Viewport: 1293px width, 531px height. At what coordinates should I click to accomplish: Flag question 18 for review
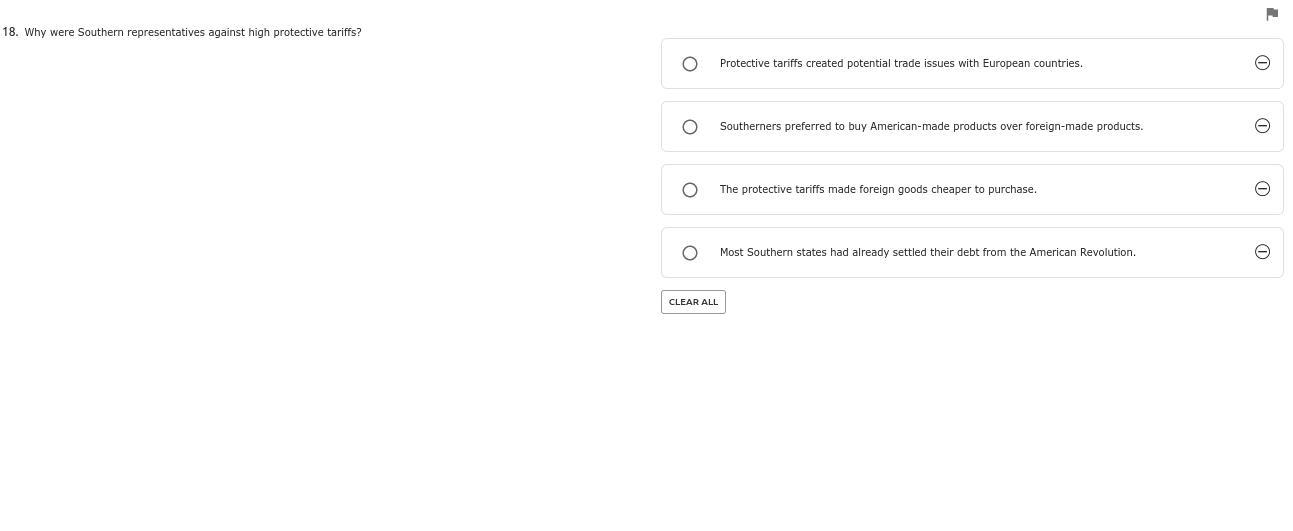(x=1272, y=14)
